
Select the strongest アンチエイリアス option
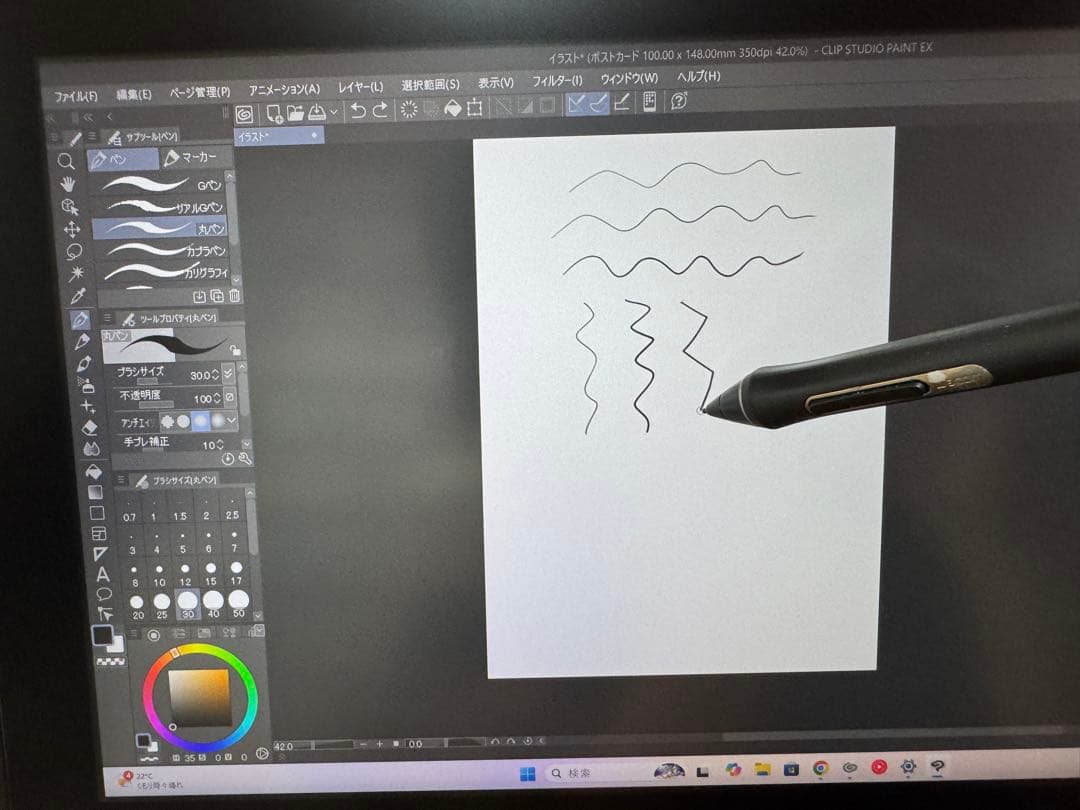[218, 421]
